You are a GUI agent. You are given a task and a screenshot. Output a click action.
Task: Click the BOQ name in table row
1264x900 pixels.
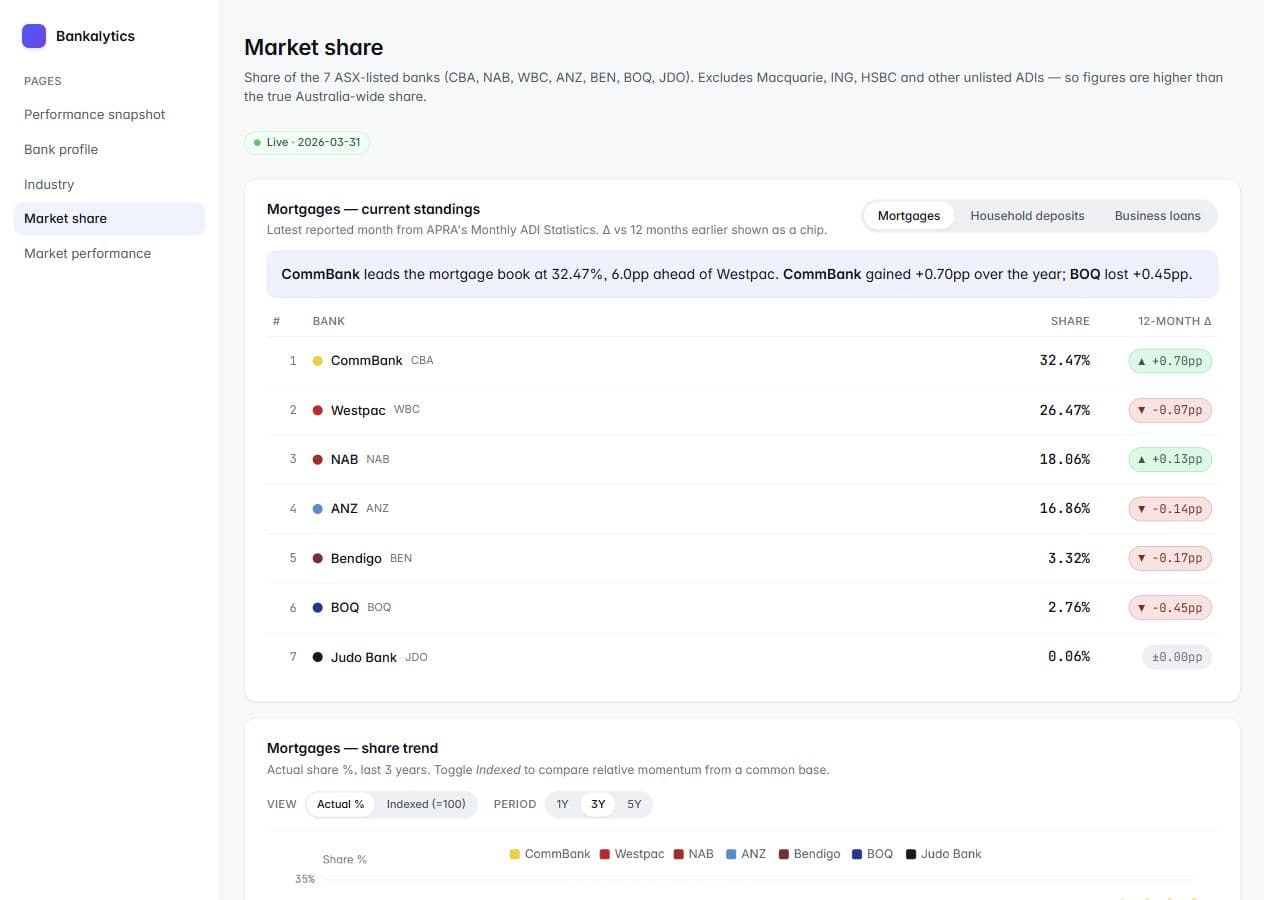(x=345, y=607)
